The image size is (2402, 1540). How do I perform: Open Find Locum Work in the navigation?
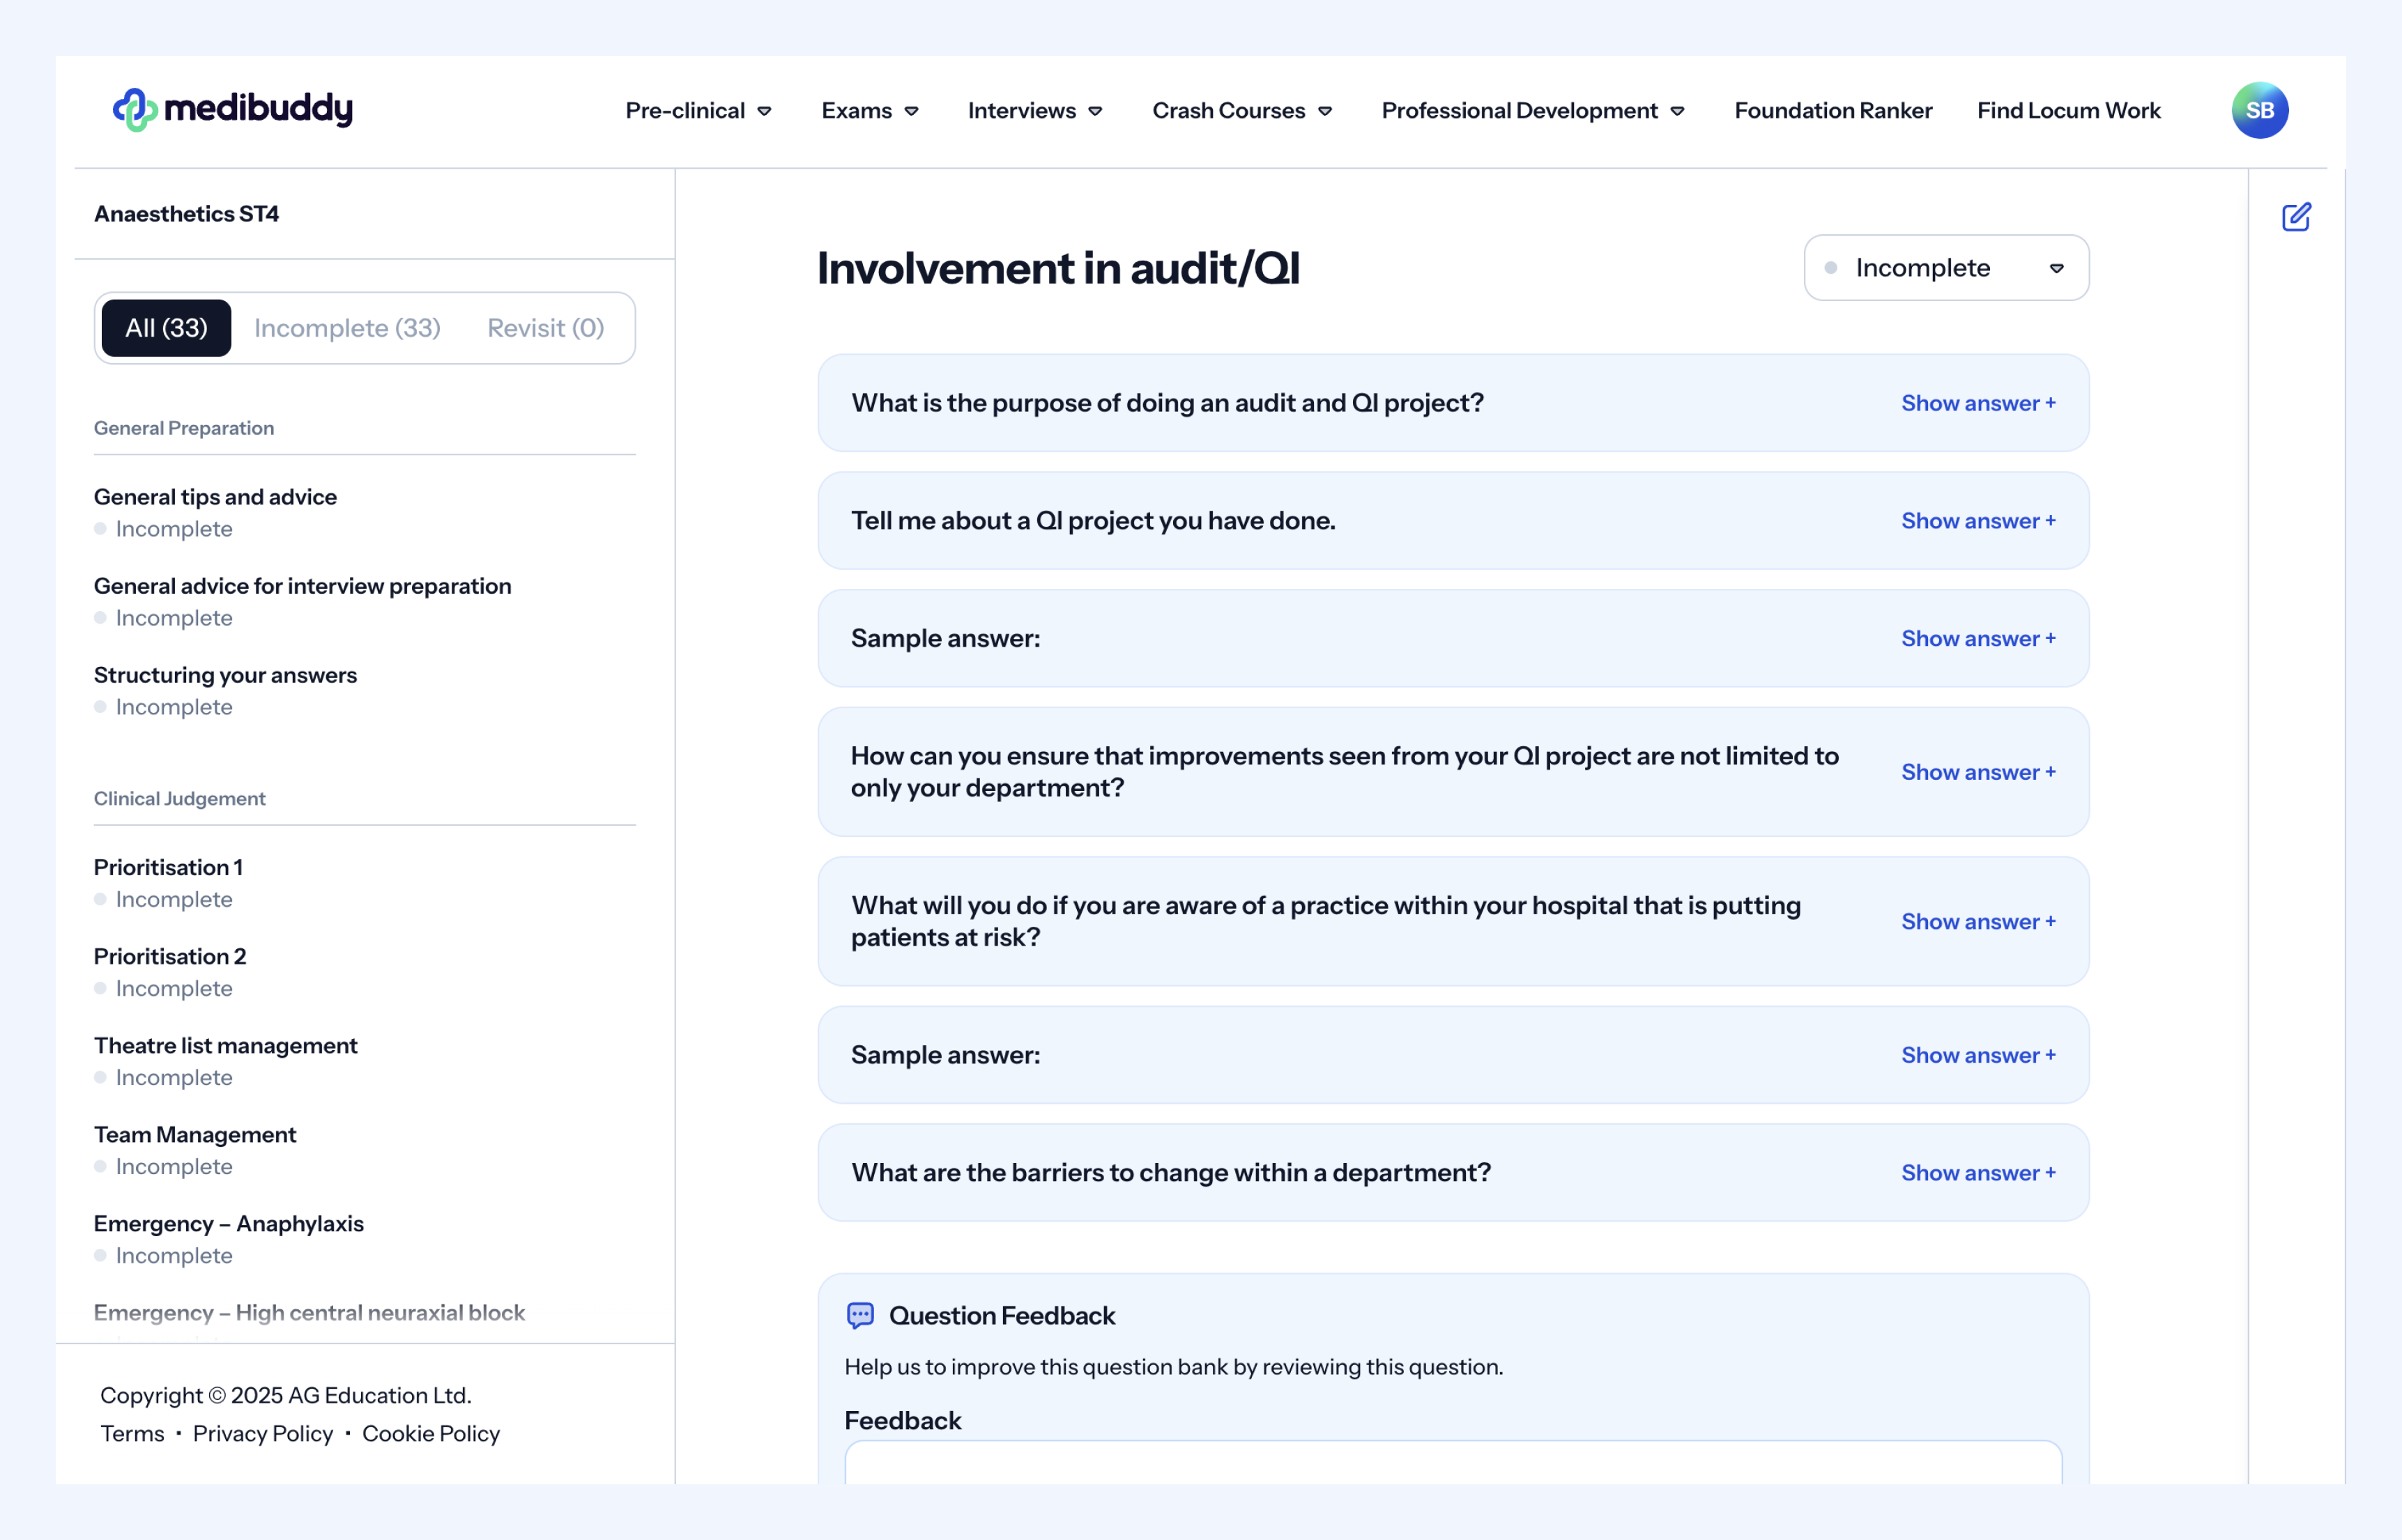point(2068,111)
